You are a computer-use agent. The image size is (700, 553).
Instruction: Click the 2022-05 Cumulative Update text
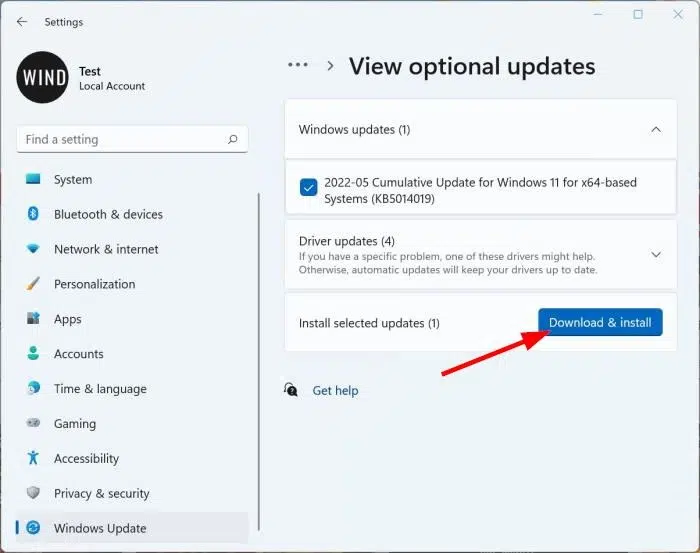point(480,191)
